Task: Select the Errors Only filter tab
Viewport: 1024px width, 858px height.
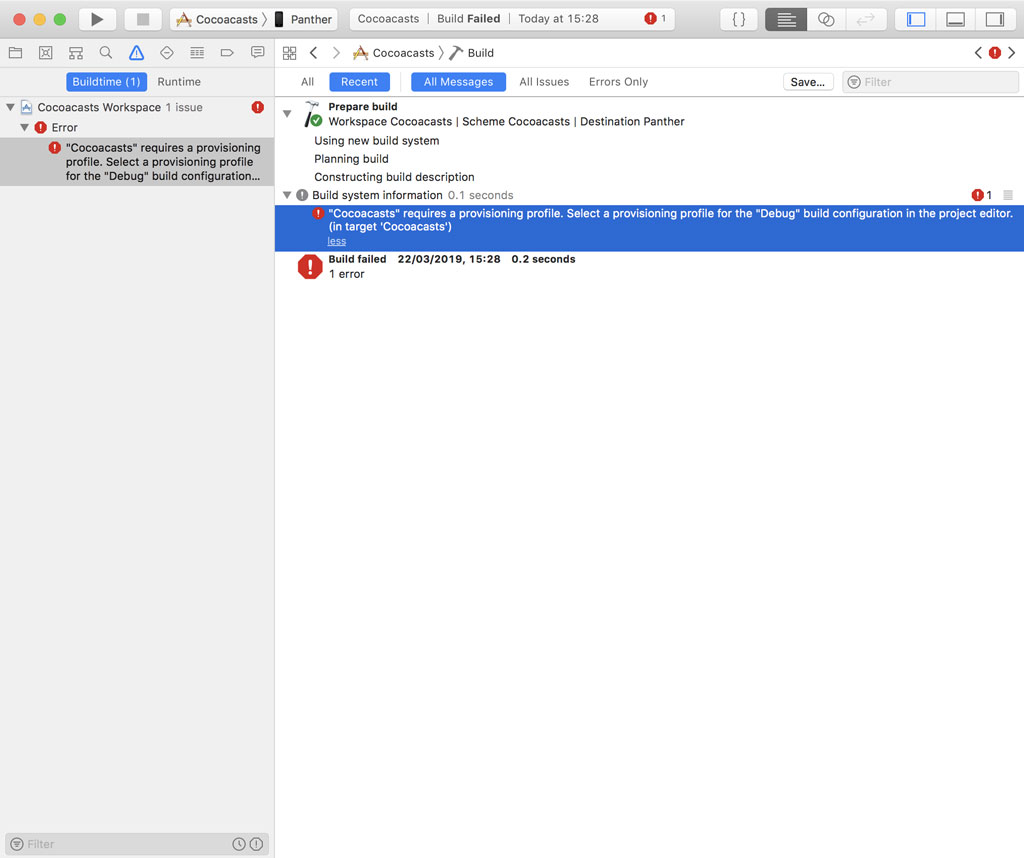Action: [617, 81]
